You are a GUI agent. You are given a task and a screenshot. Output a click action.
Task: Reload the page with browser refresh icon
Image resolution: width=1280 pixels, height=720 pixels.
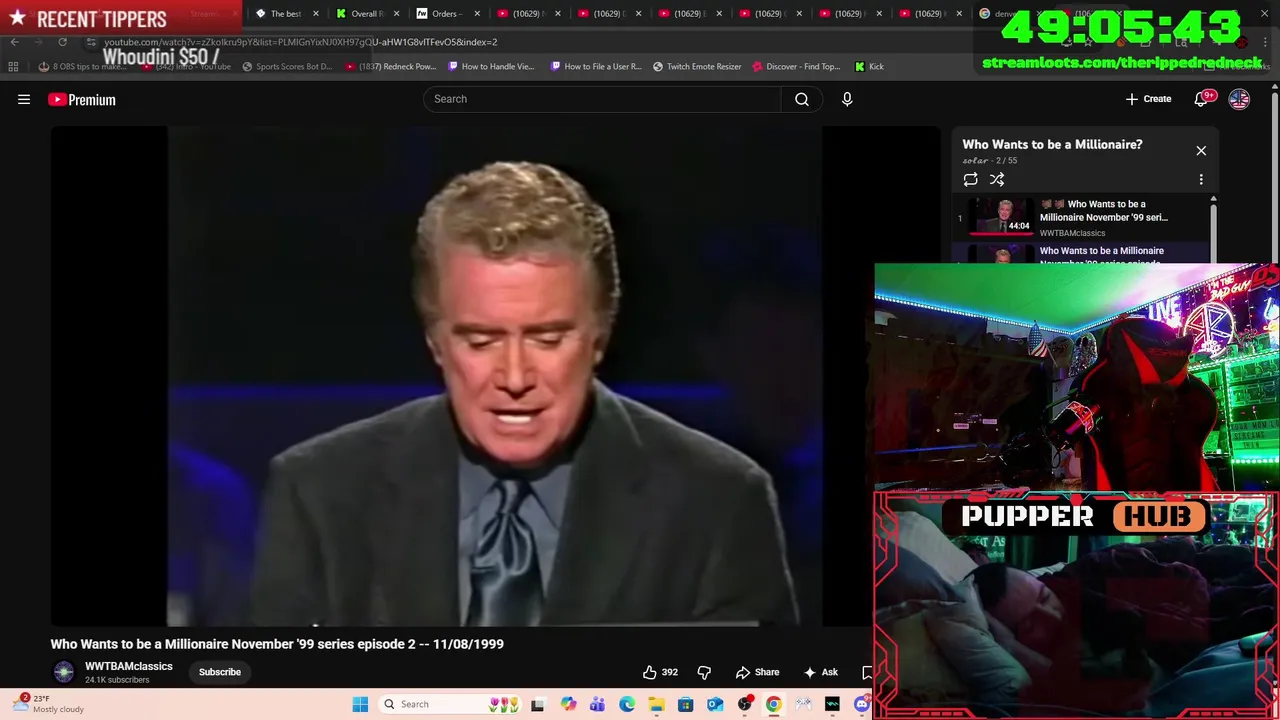point(62,42)
